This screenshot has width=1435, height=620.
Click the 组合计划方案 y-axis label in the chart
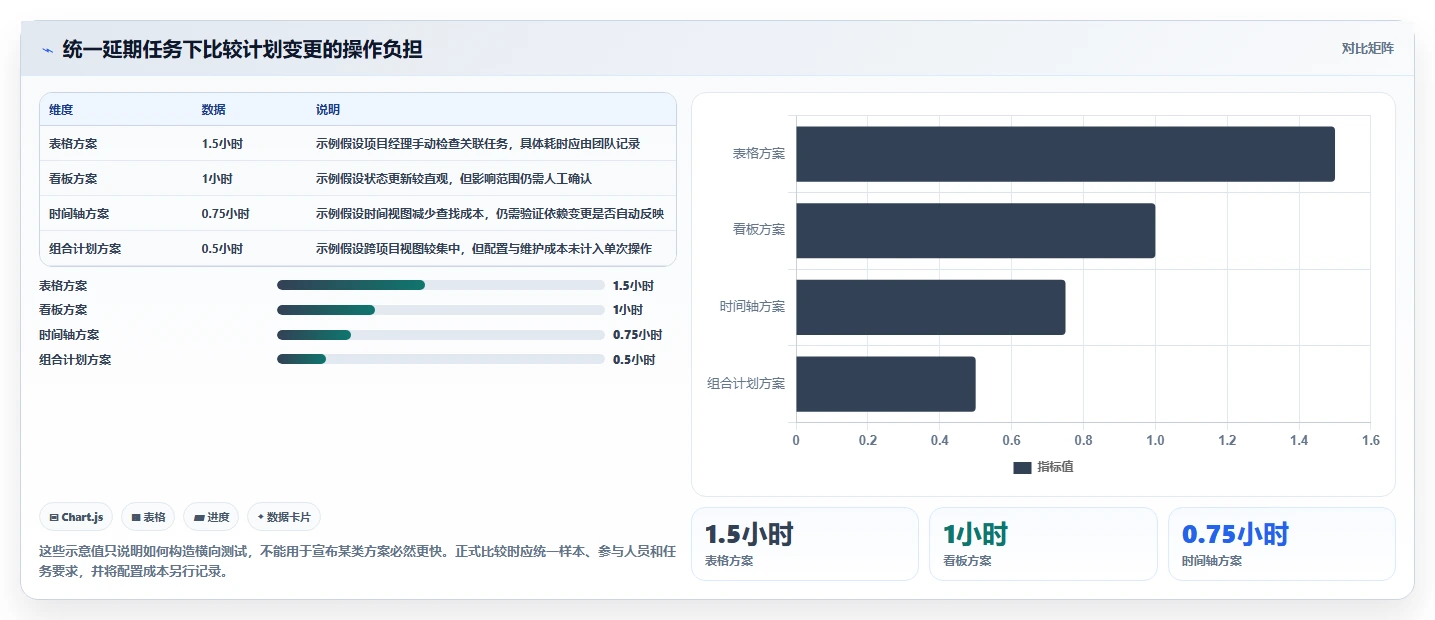click(746, 384)
